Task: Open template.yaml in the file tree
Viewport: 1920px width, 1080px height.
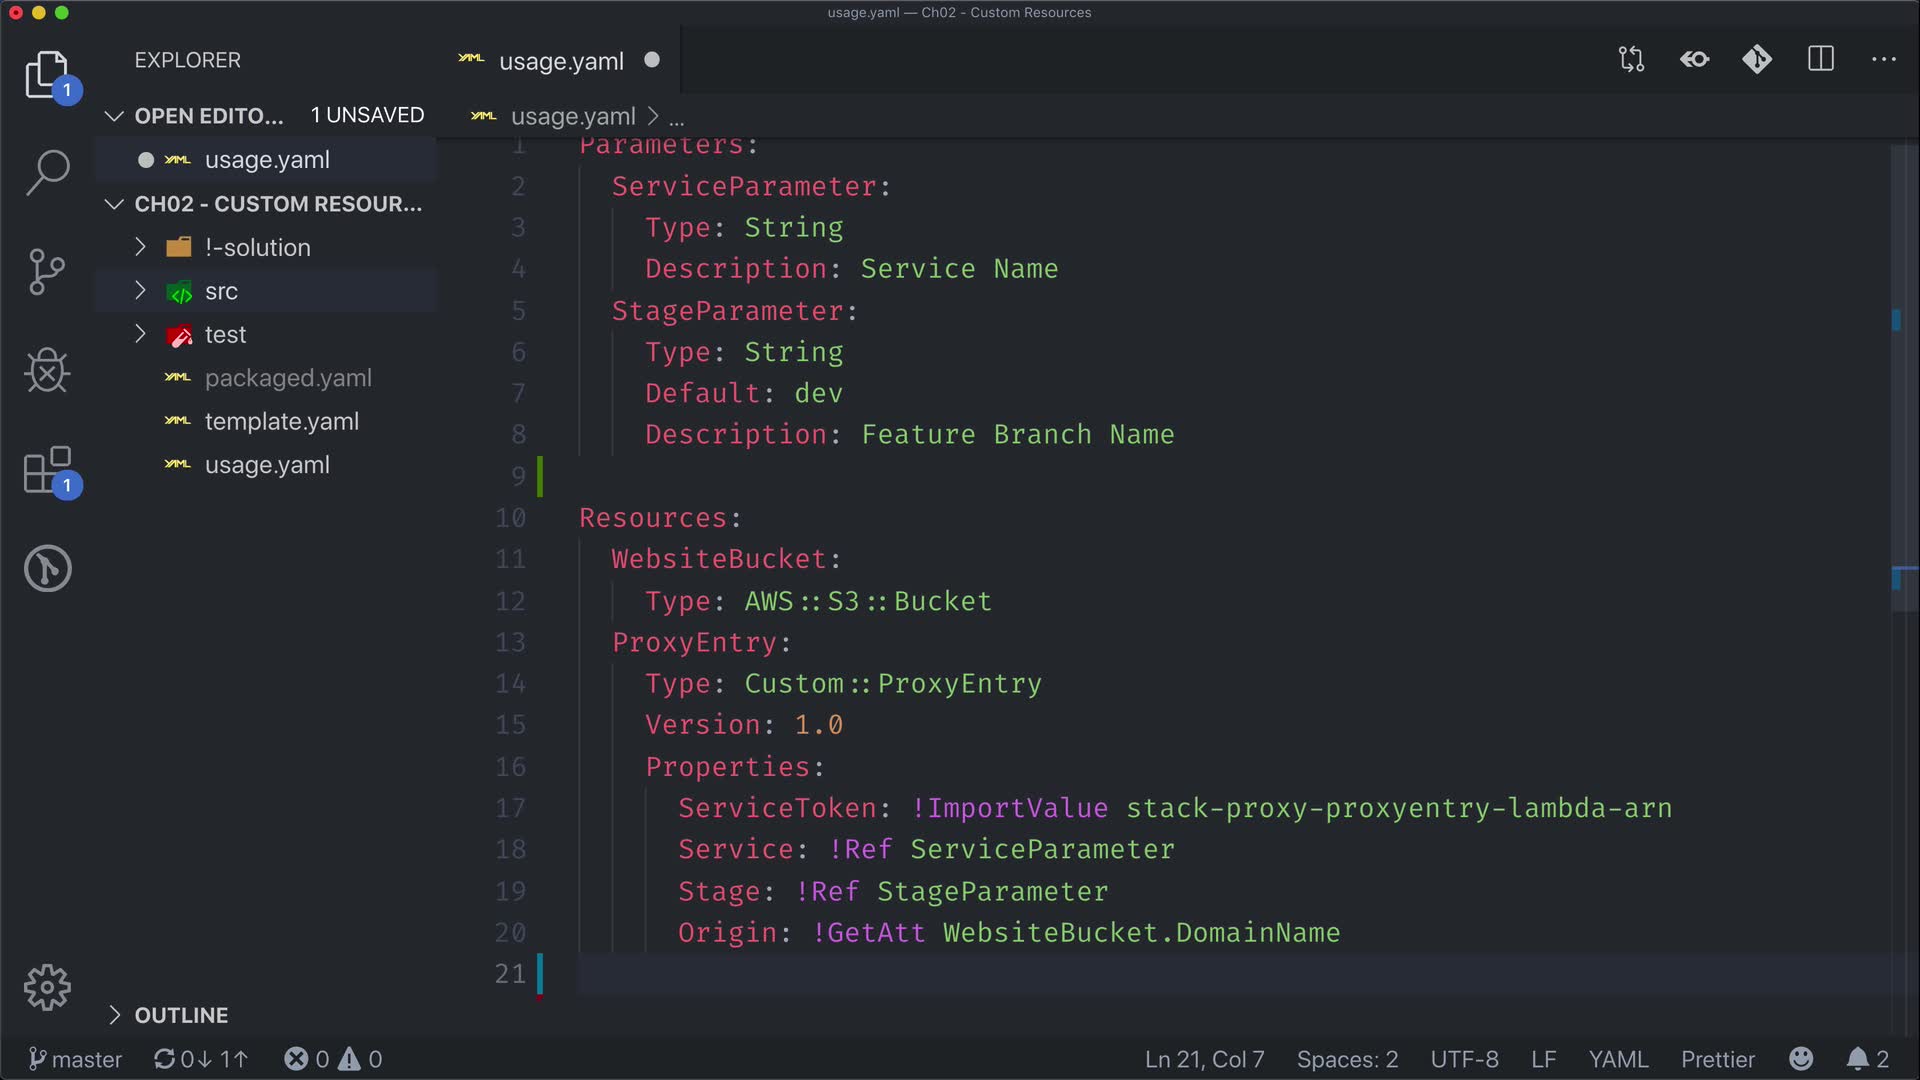Action: [x=281, y=422]
